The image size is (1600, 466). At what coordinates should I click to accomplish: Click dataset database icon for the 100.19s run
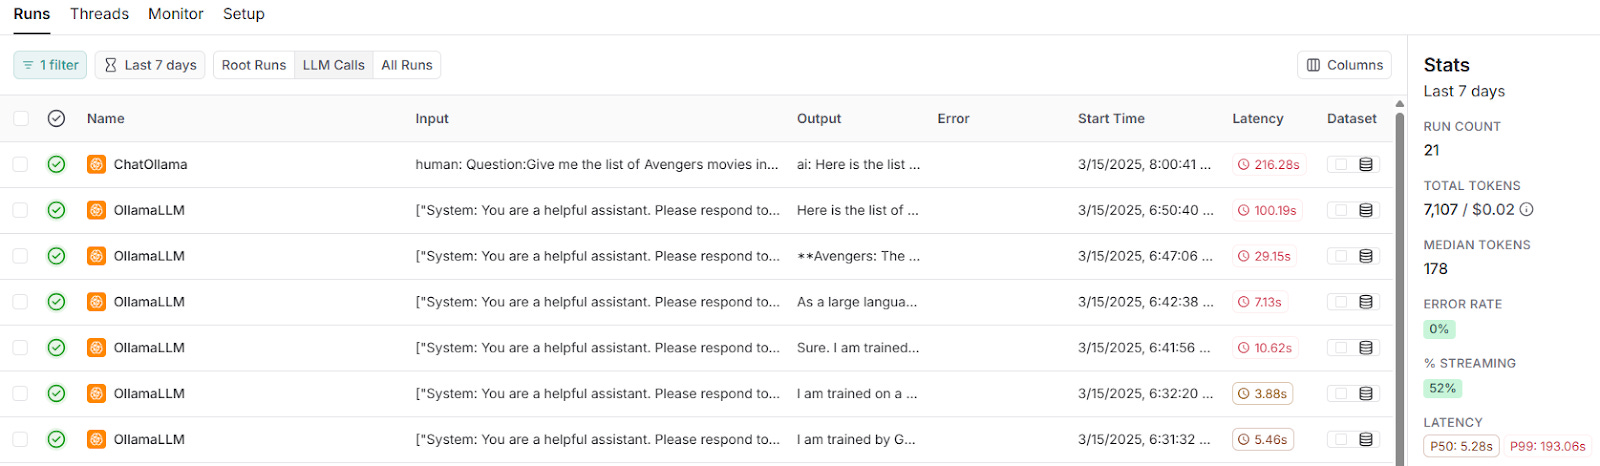click(x=1366, y=210)
